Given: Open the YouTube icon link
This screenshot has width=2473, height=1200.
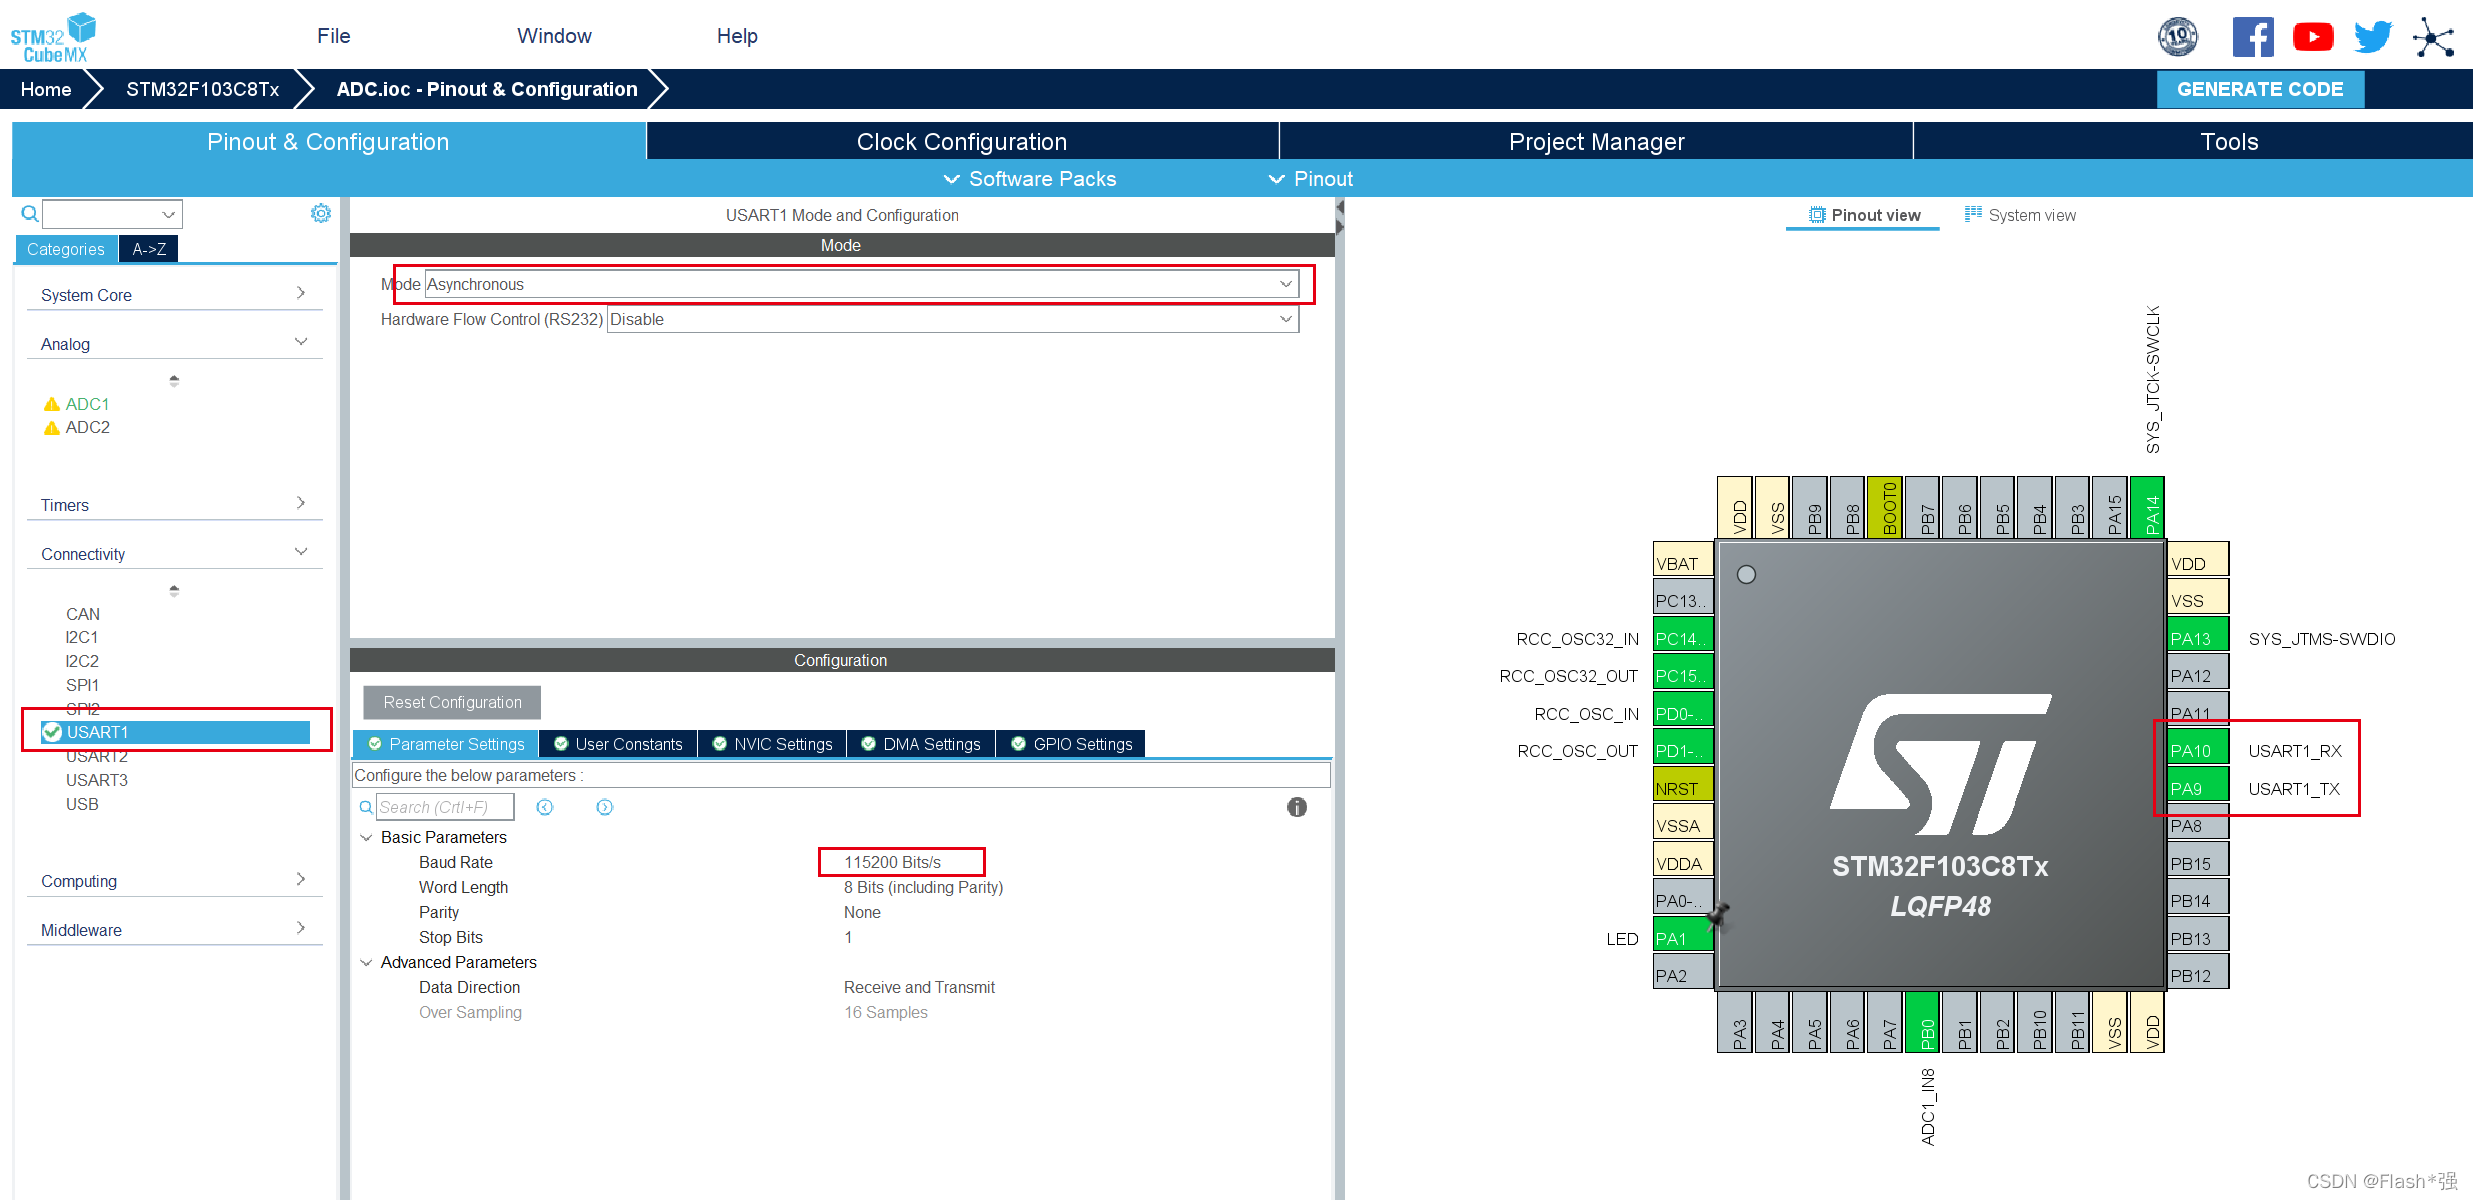Looking at the screenshot, I should click(2312, 37).
